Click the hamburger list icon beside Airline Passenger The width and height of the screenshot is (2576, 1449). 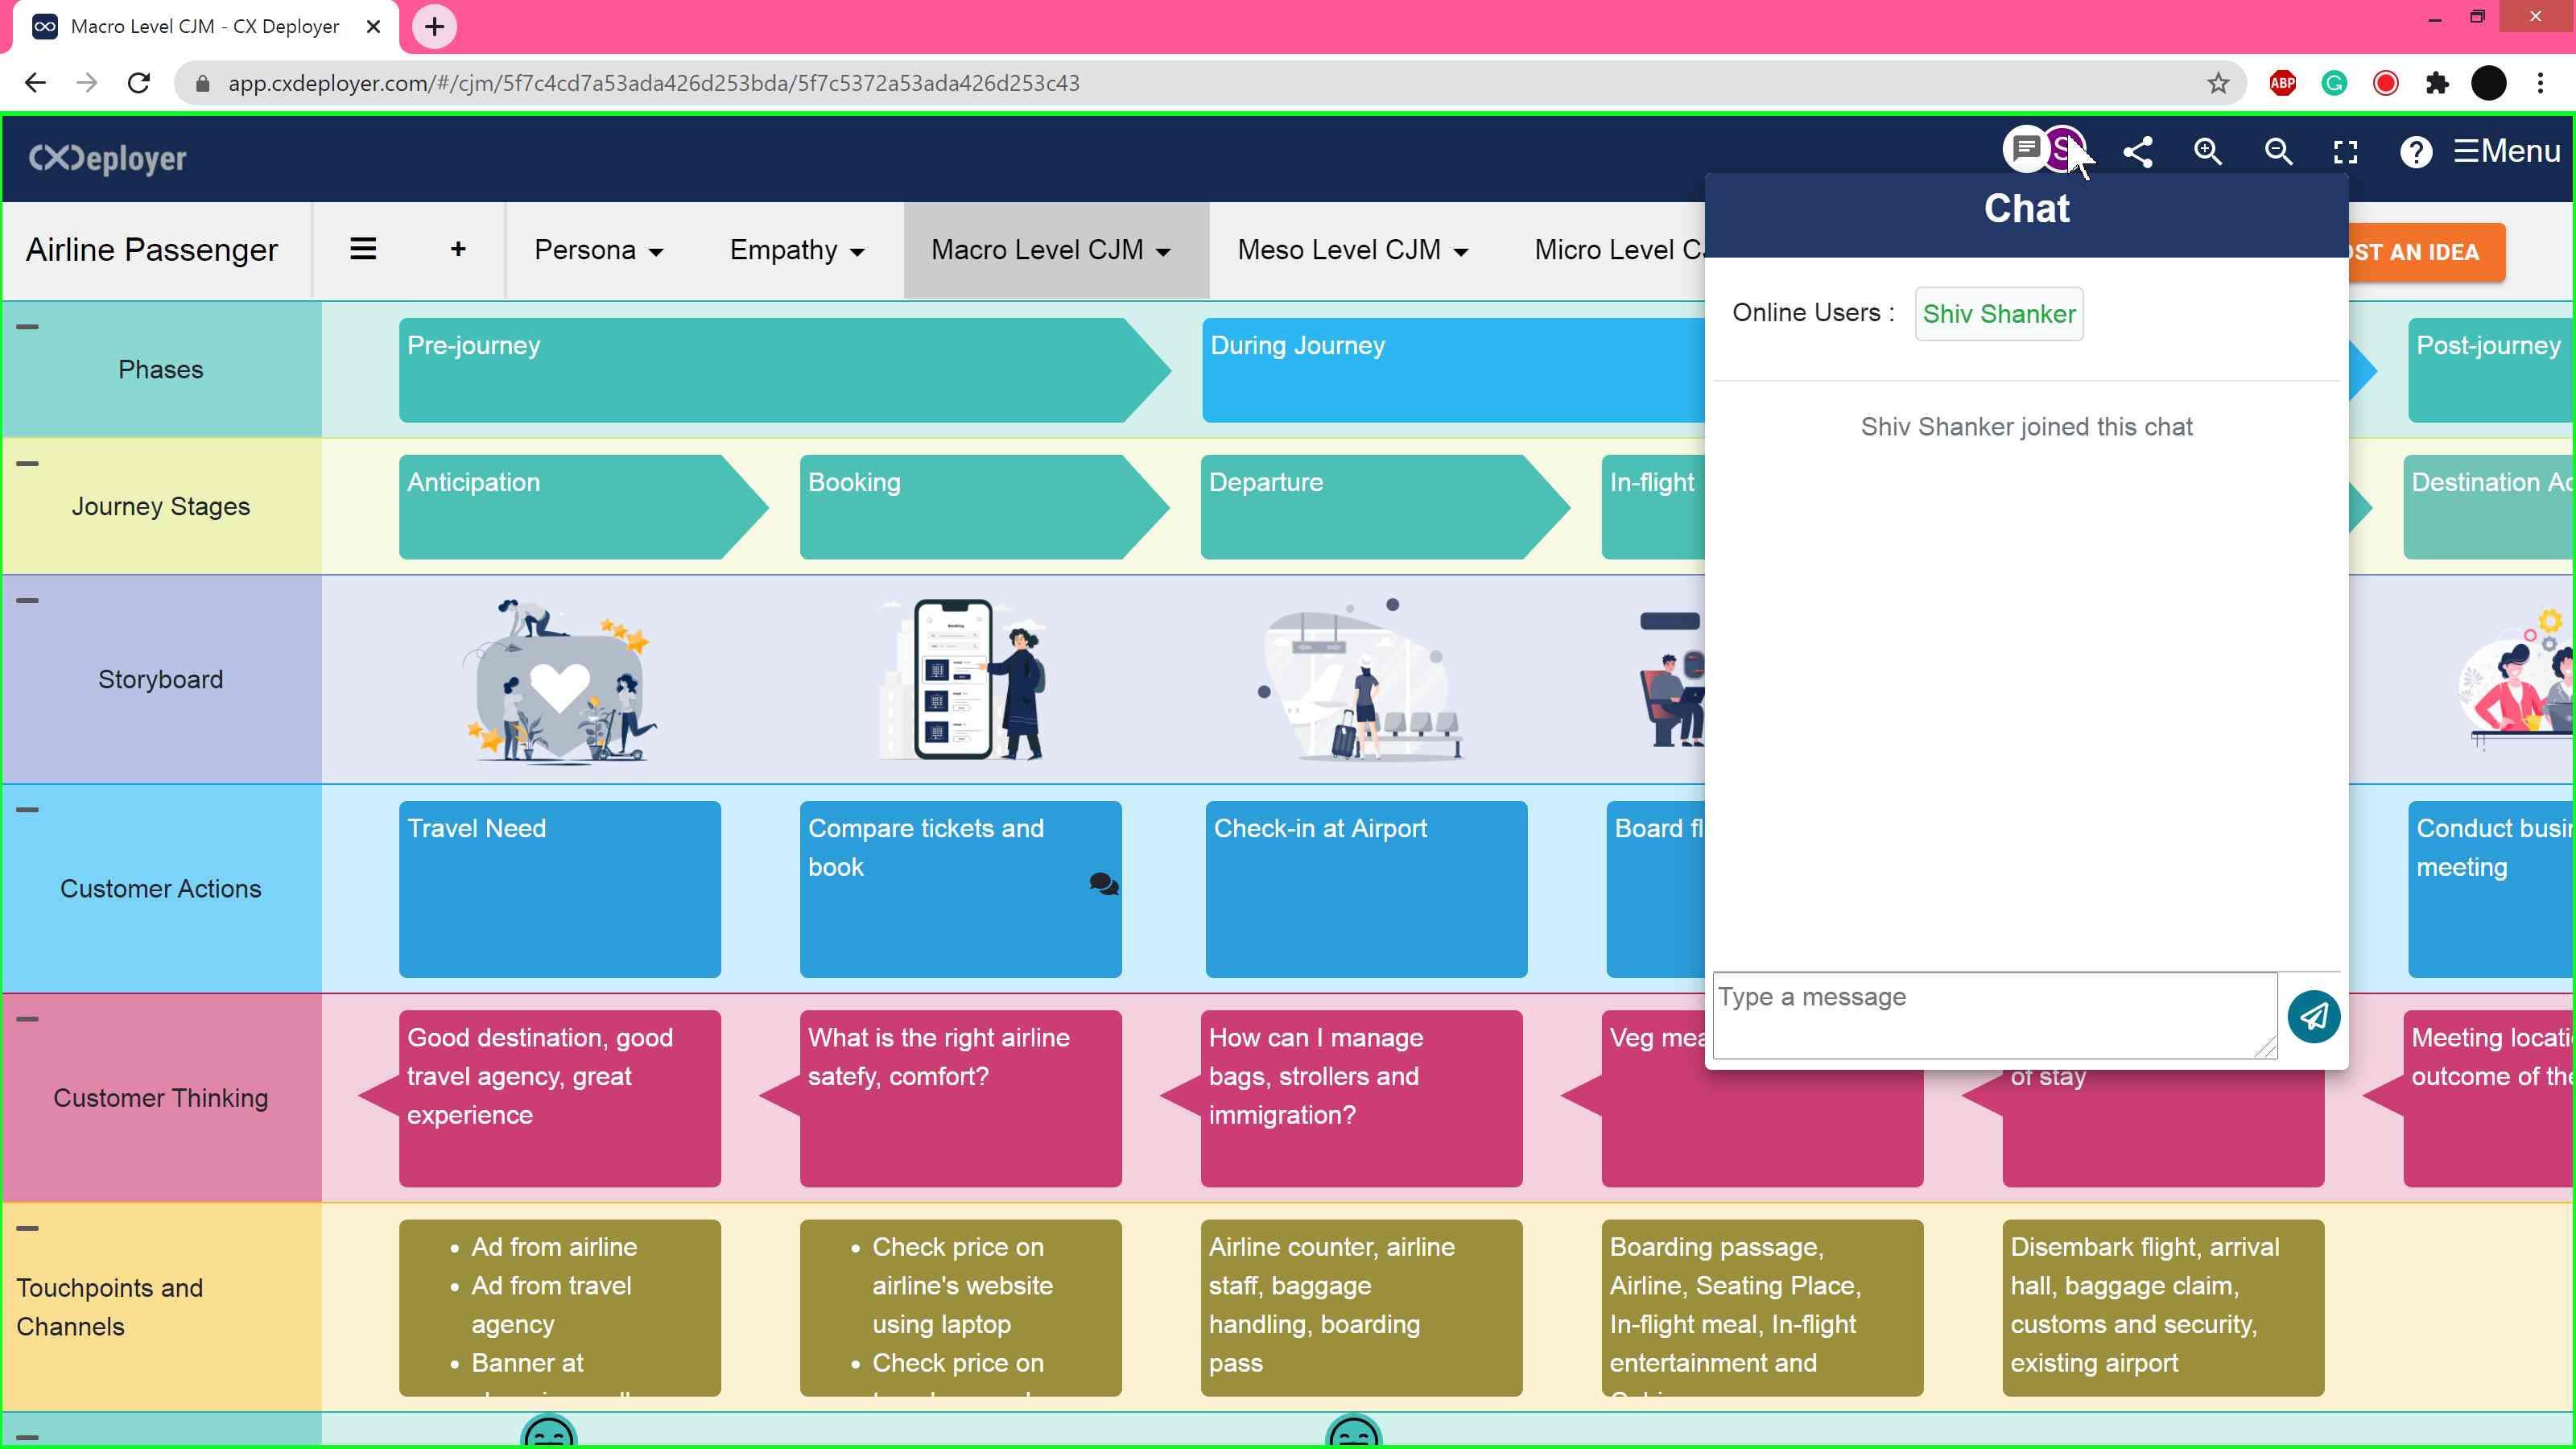363,249
